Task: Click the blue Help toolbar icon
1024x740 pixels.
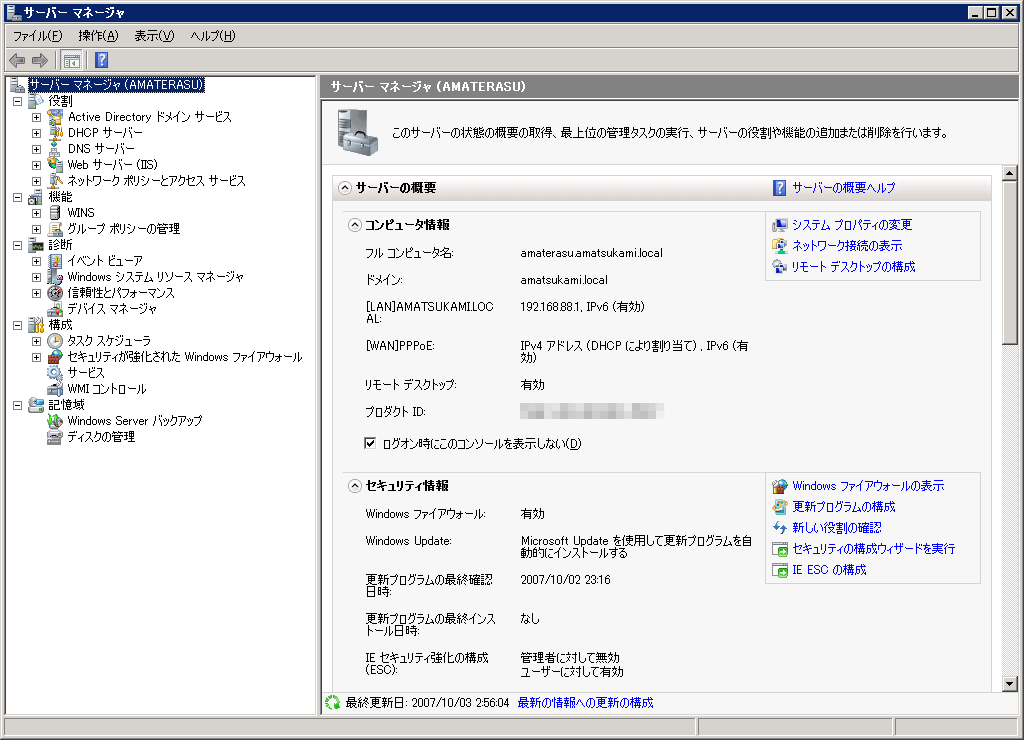Action: 101,60
